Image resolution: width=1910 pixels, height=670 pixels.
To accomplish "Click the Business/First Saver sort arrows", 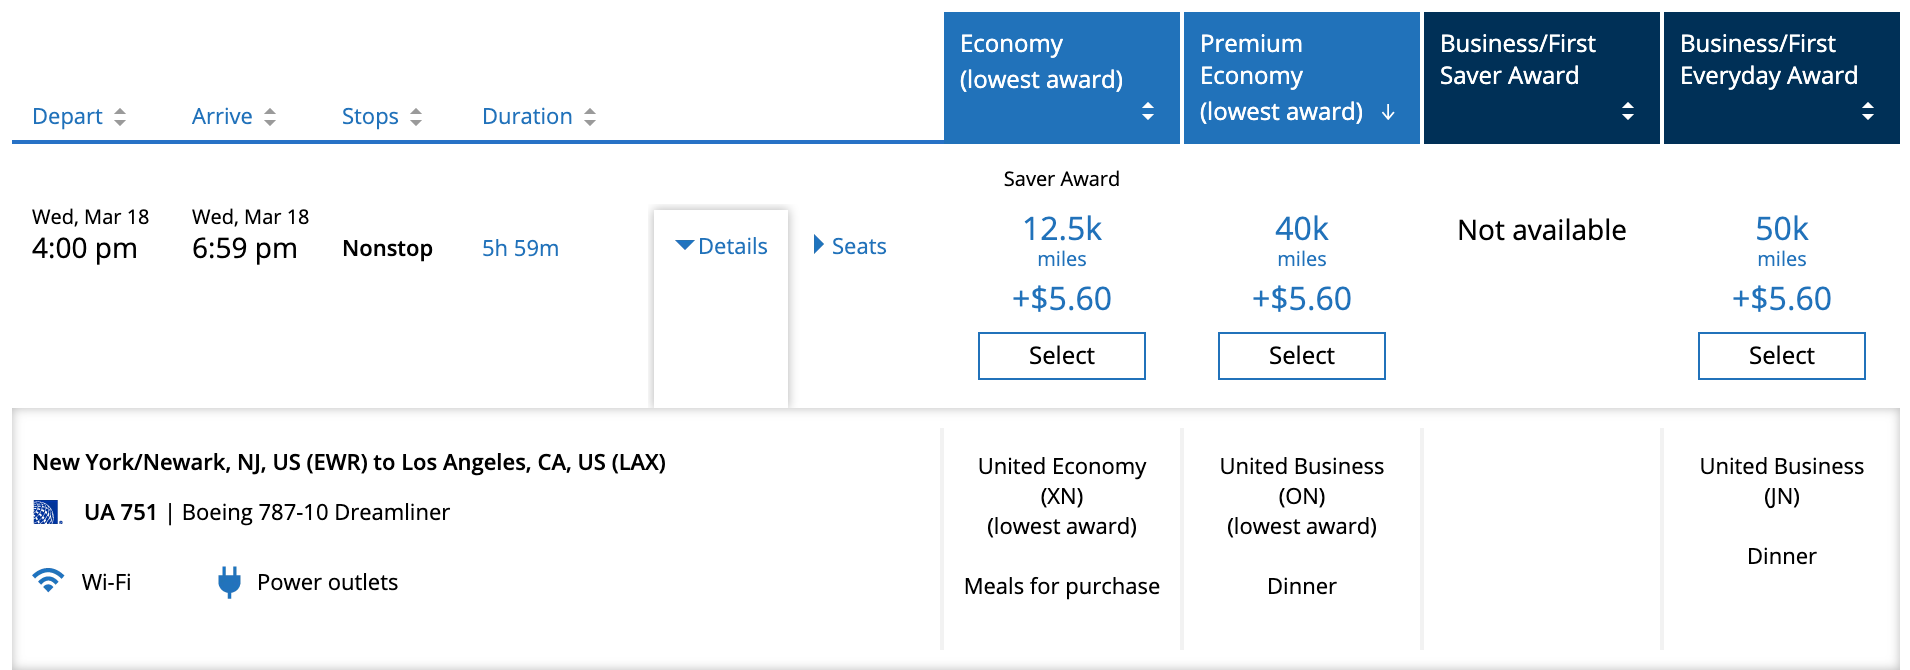I will coord(1628,111).
